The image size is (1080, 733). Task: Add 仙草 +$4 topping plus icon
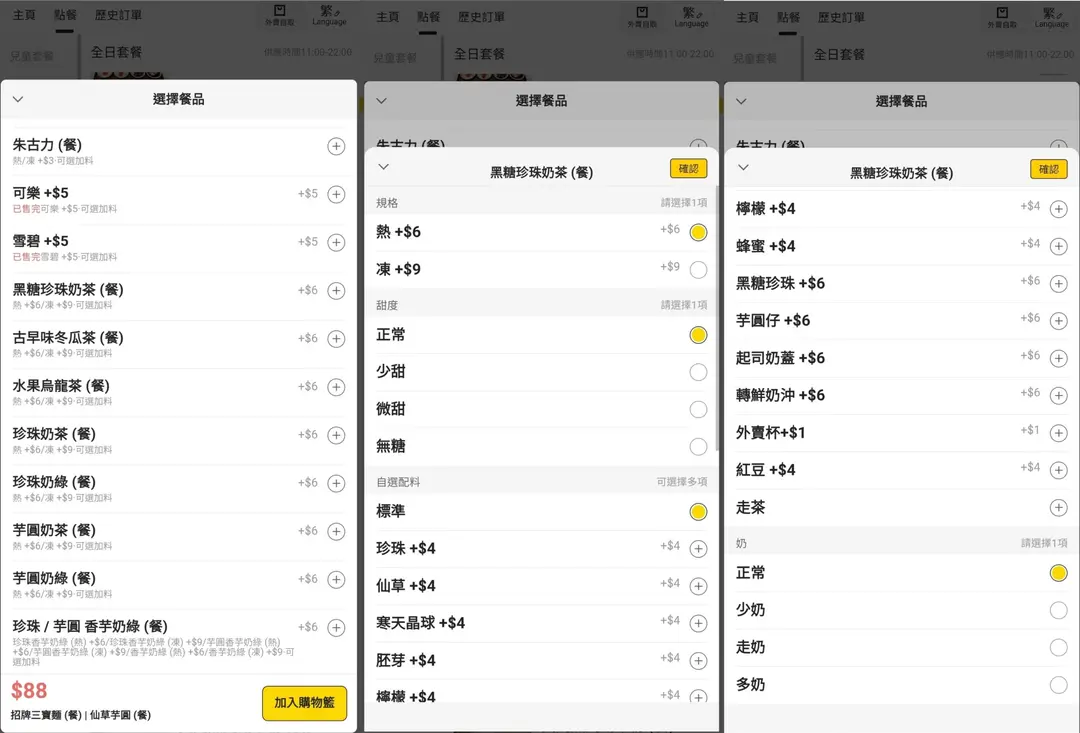tap(698, 586)
